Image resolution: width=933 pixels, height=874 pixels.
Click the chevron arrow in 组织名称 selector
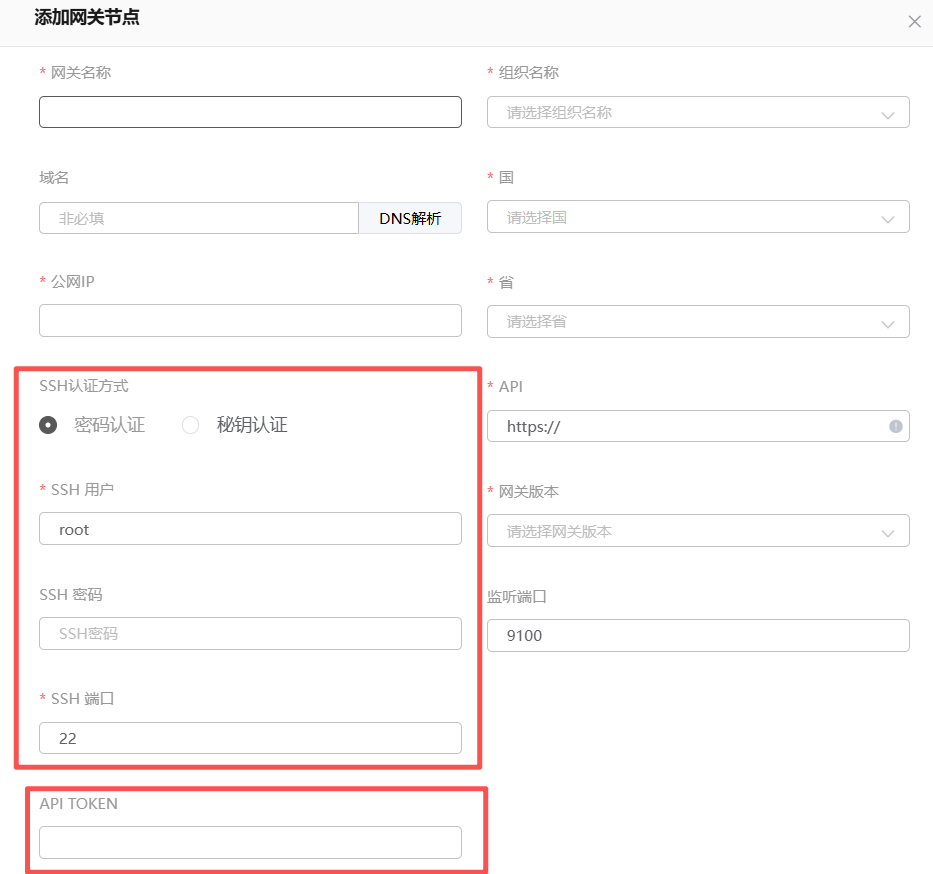tap(887, 114)
